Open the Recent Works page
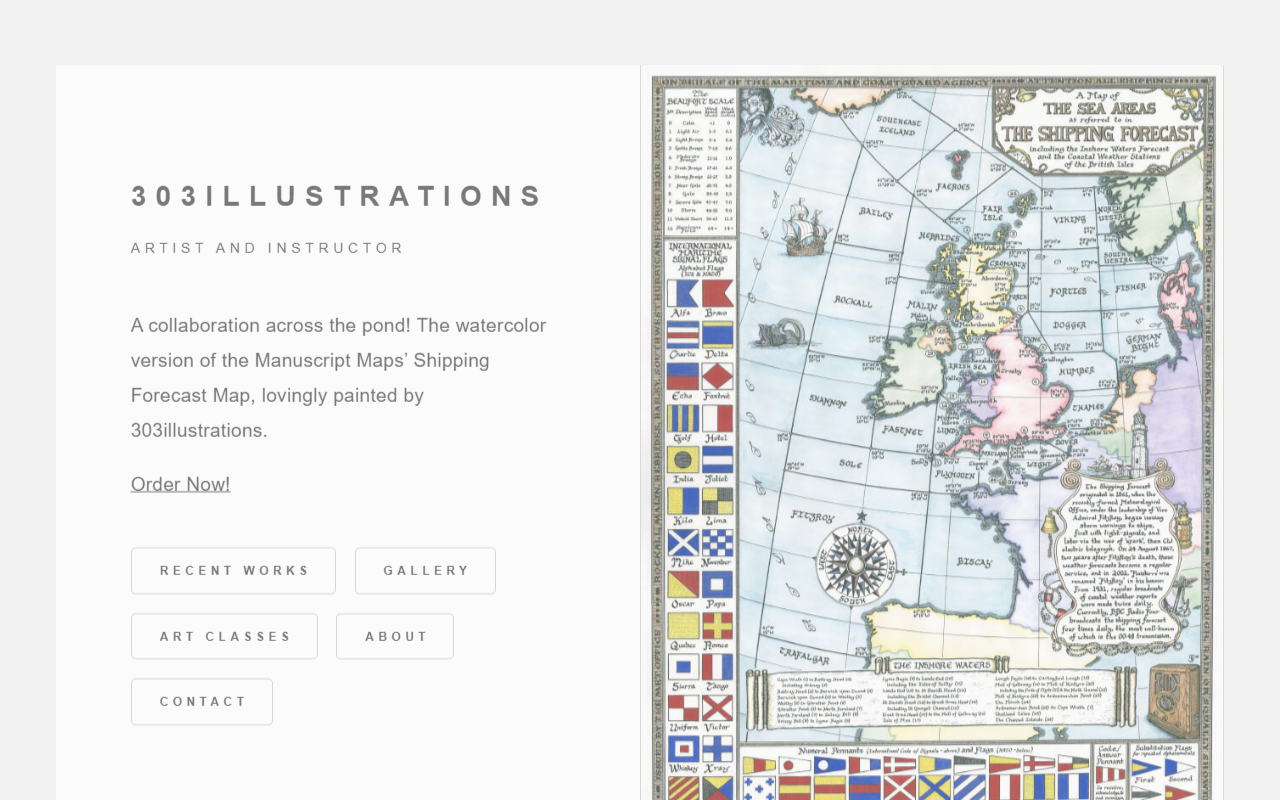 pos(233,570)
